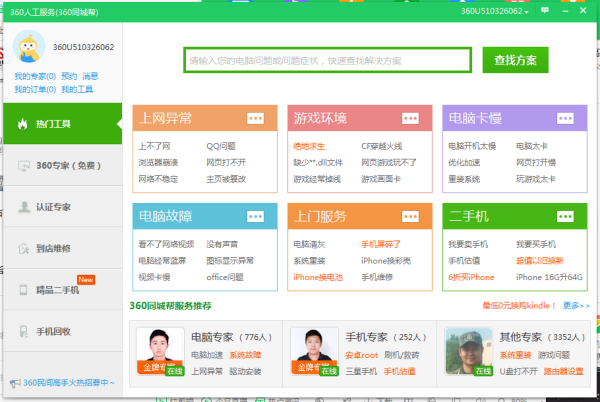Go to the 精品二手机 sidebar tab
Viewport: 600px width, 402px height.
tap(62, 290)
